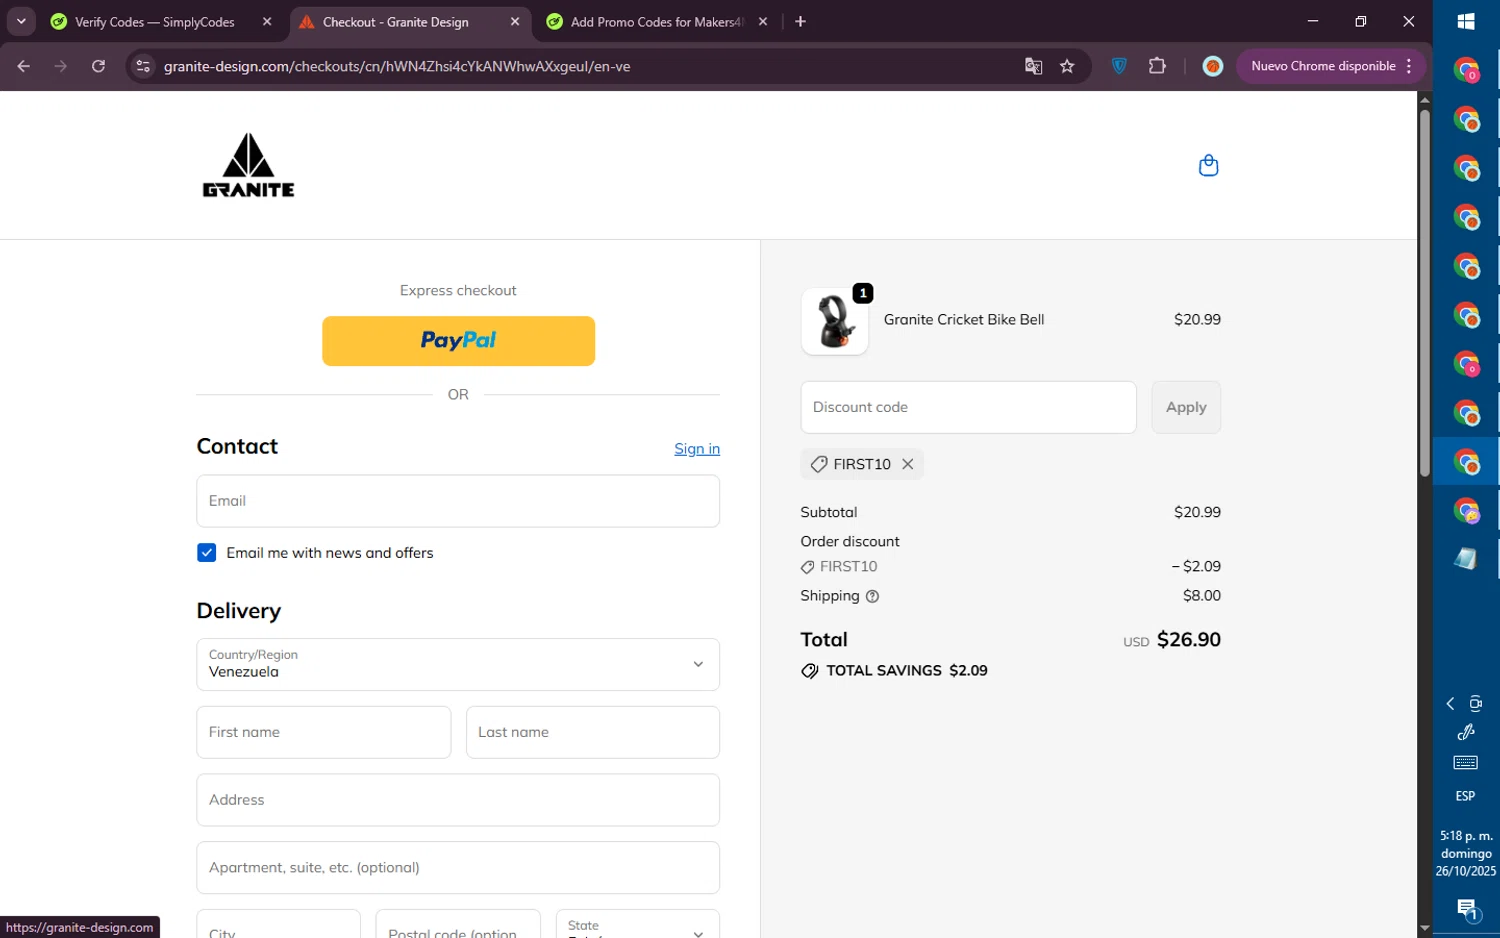
Task: Switch to Checkout Granite Design tab
Action: (395, 22)
